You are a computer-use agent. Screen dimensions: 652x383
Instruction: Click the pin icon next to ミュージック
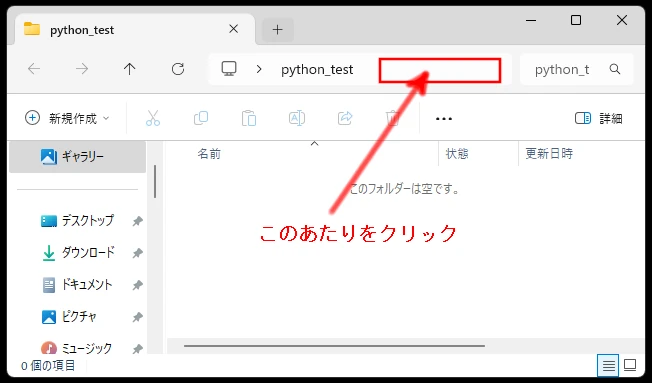(x=138, y=350)
